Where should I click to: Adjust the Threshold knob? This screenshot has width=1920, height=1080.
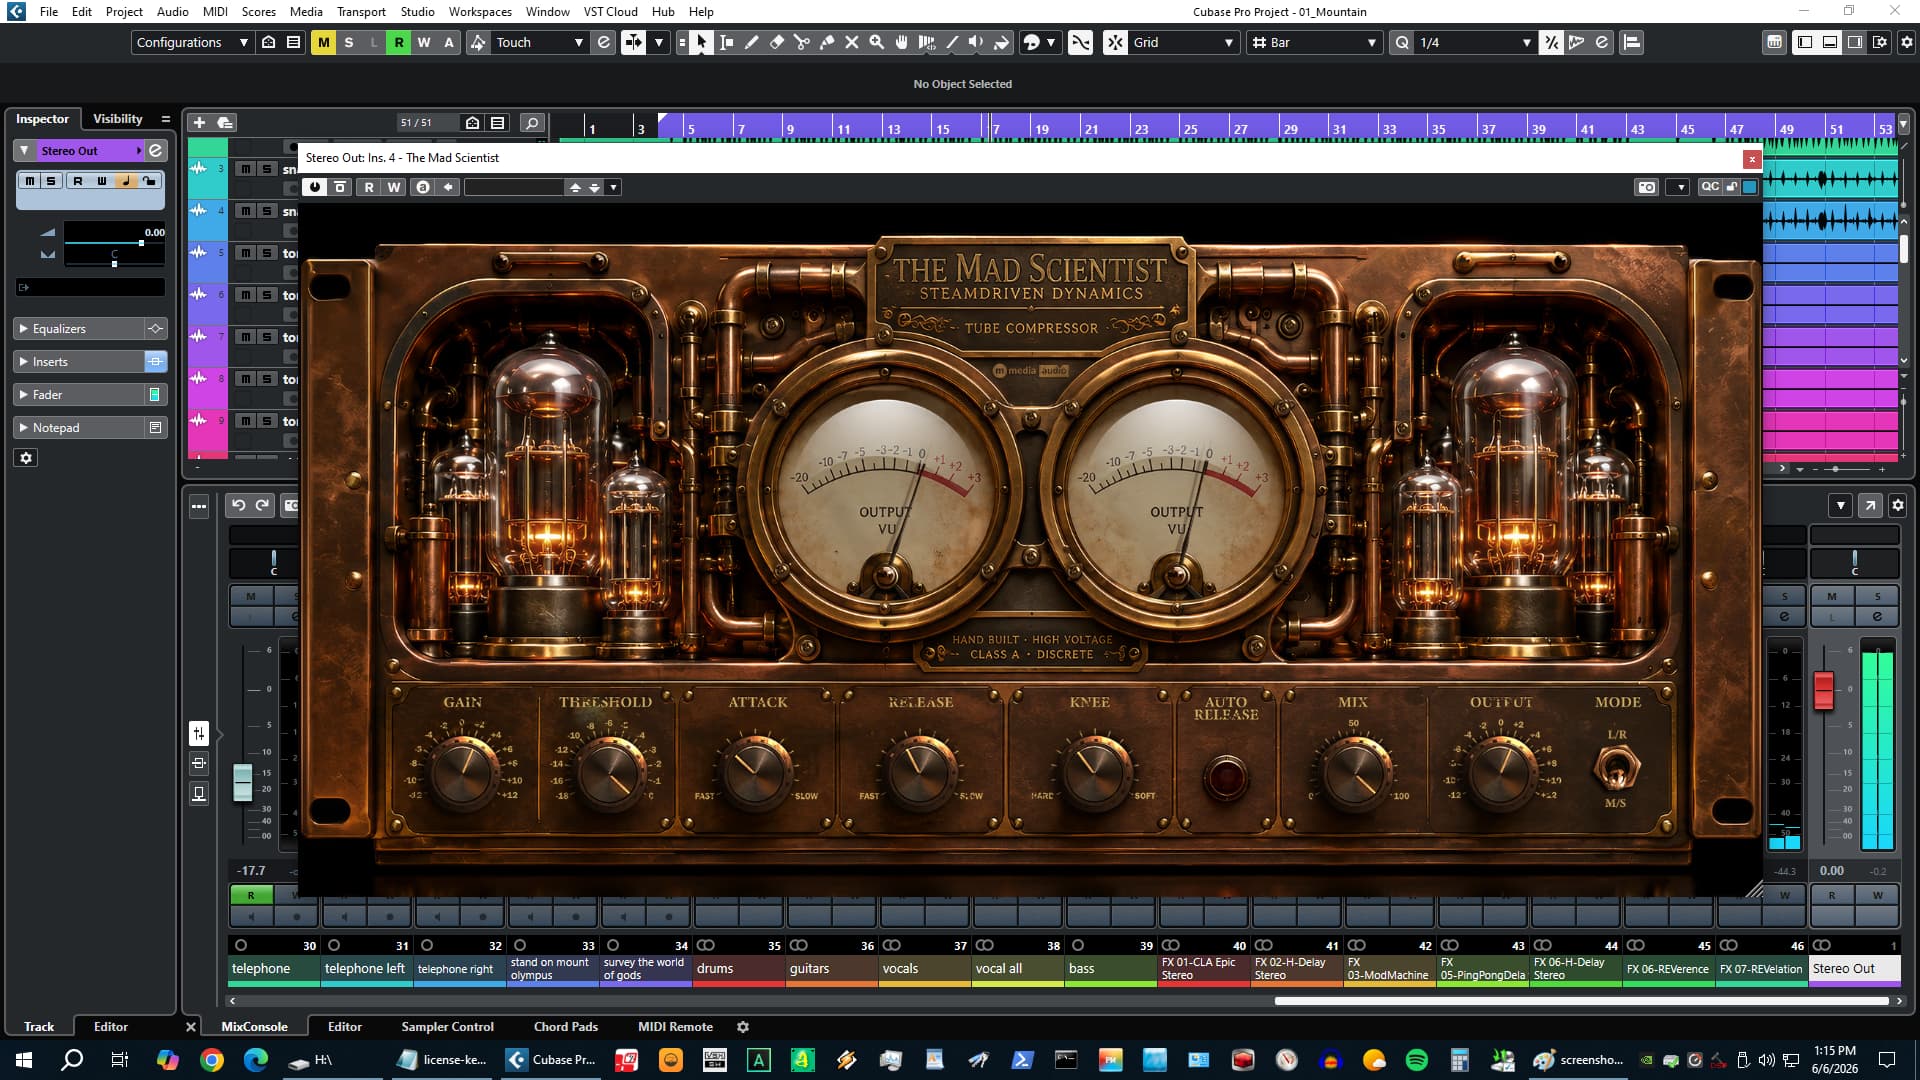609,772
